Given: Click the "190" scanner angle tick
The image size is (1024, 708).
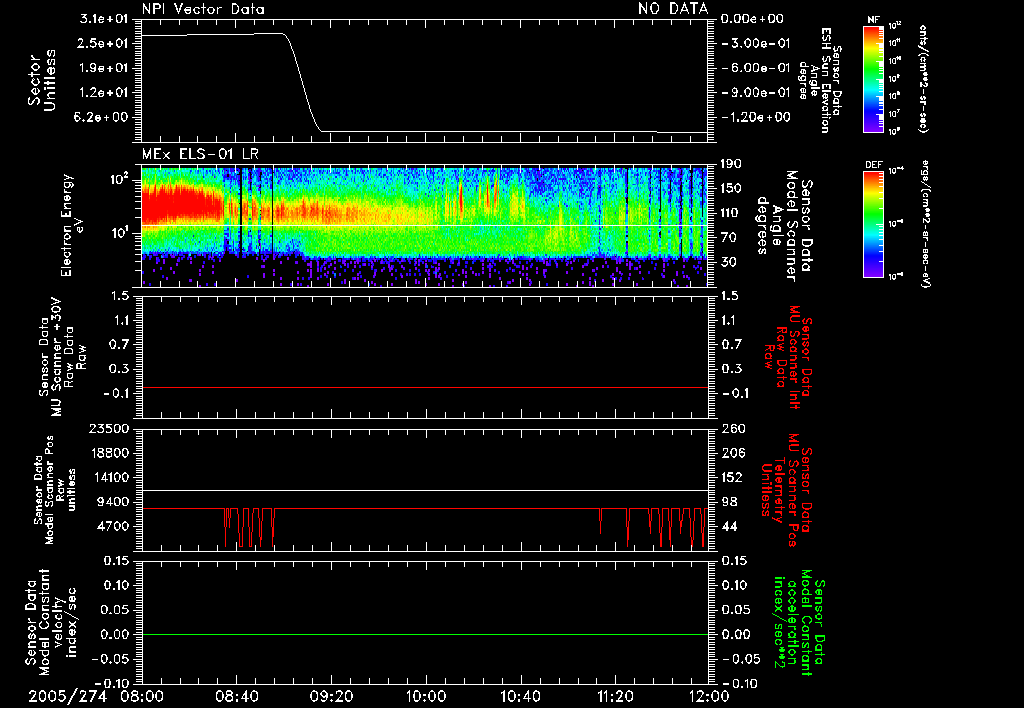Looking at the screenshot, I should 731,164.
